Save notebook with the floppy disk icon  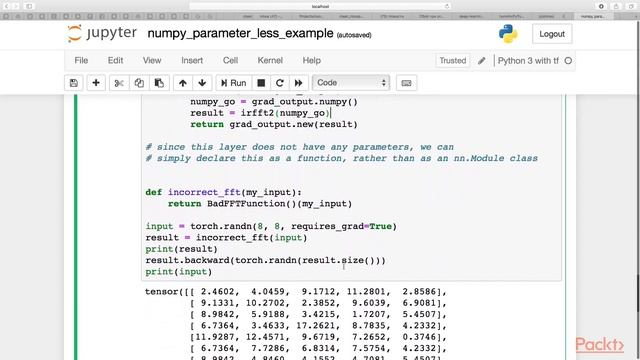[x=74, y=83]
